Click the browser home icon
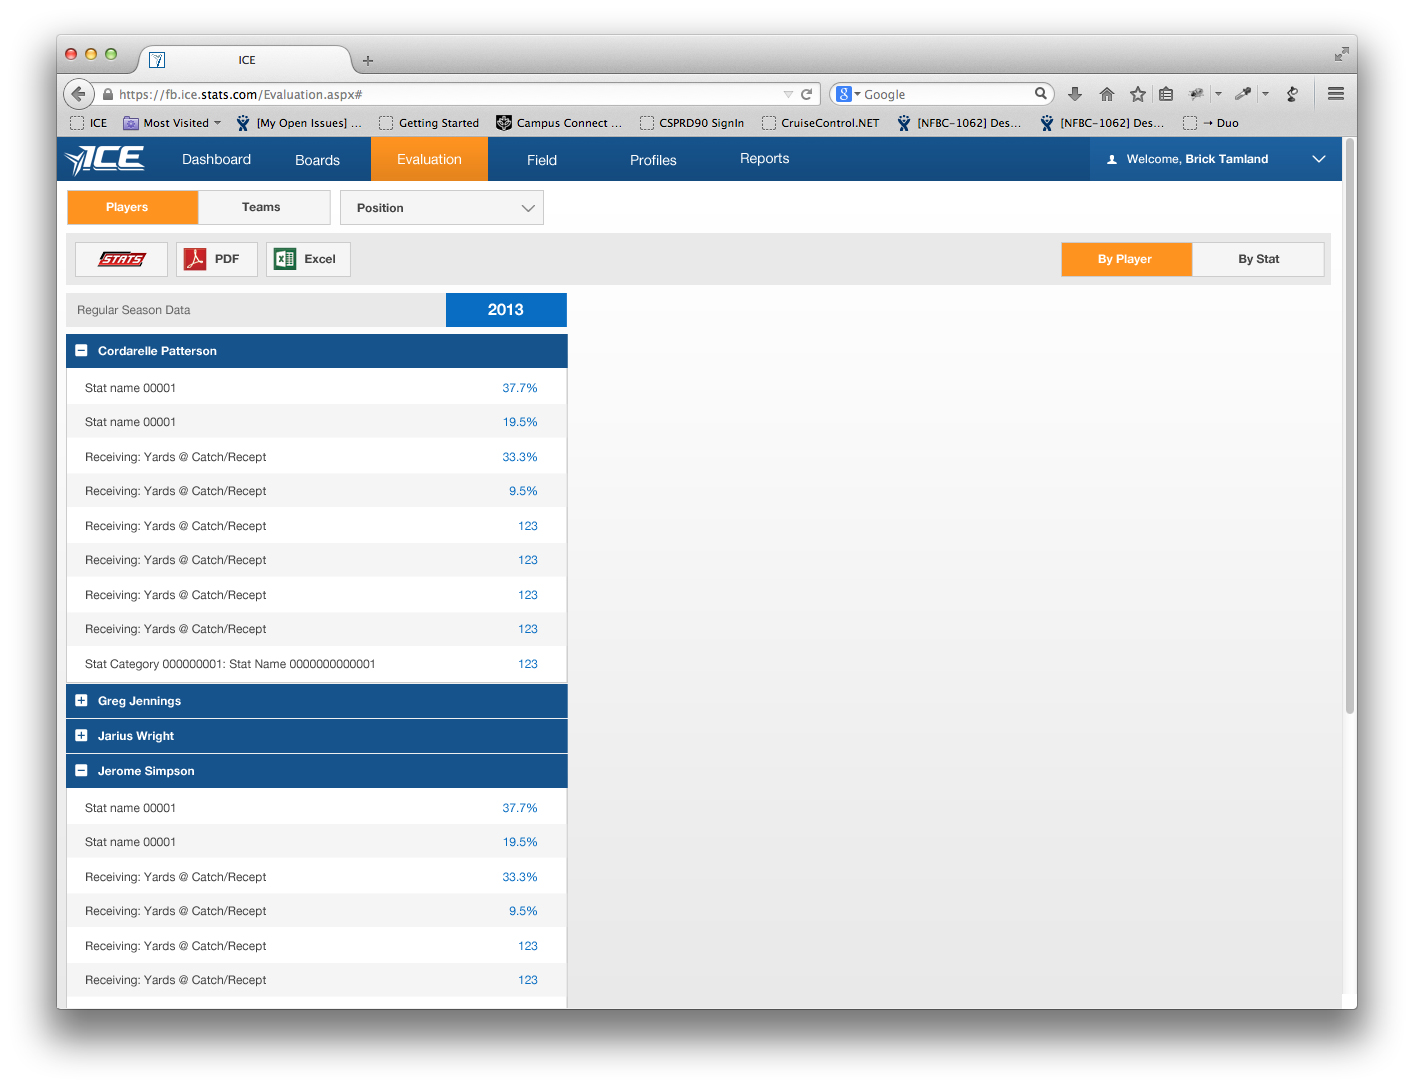 [1106, 93]
